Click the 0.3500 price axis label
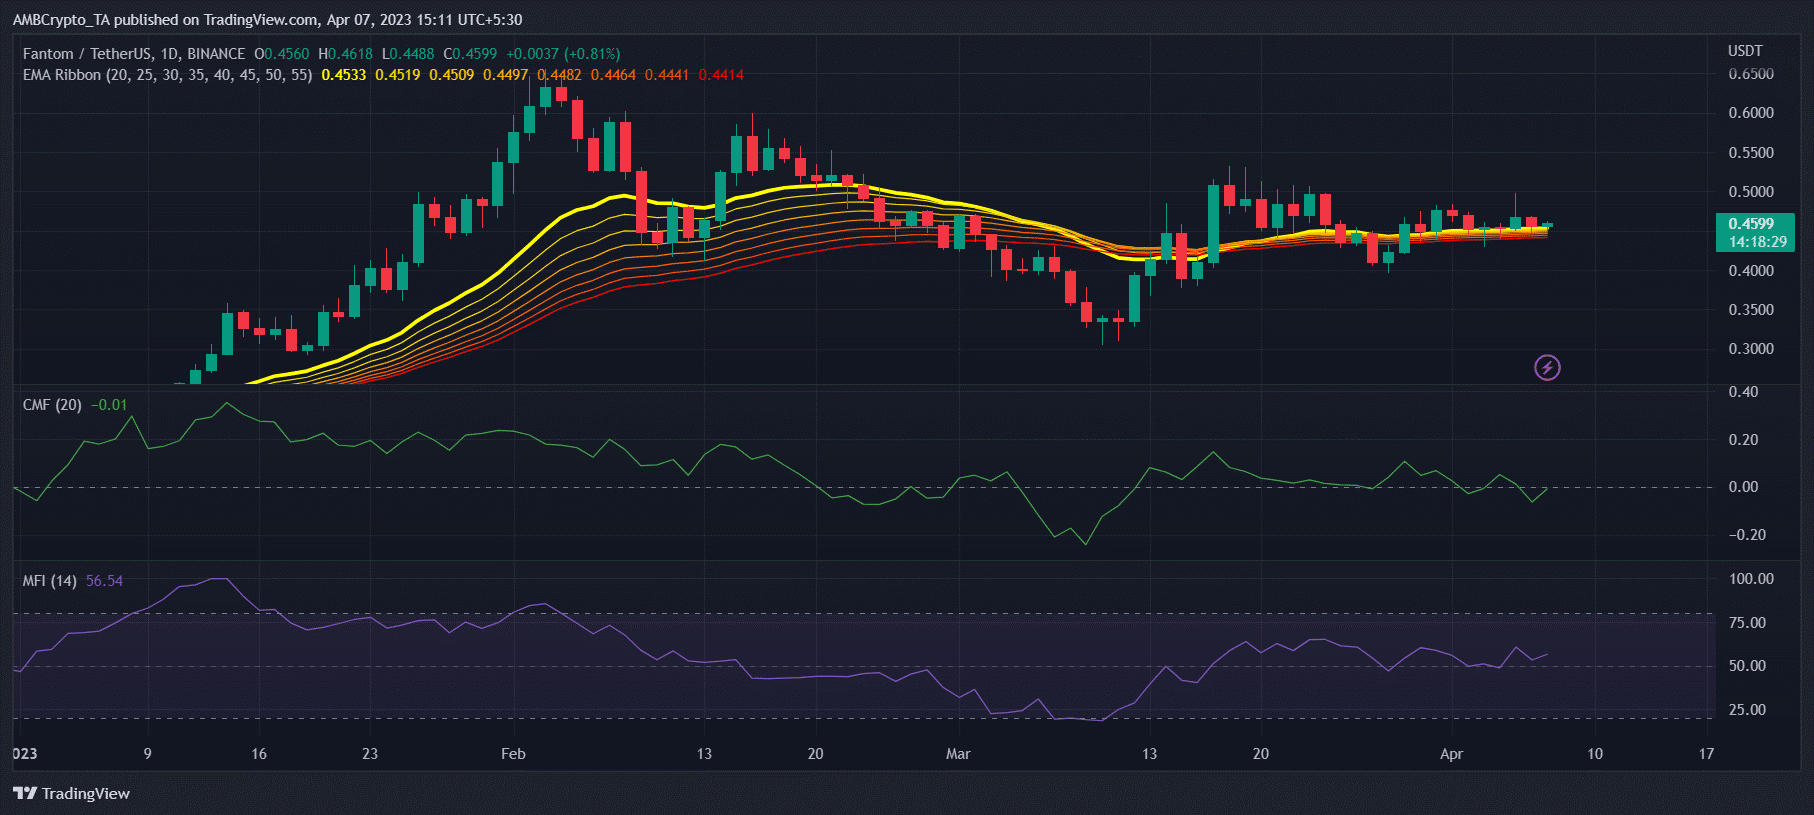1814x815 pixels. (1751, 310)
